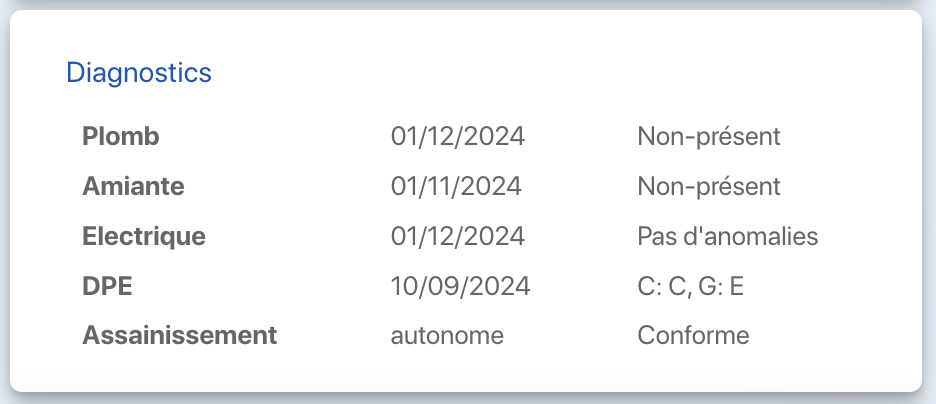
Task: Select the Amiante date 01/11/2024
Action: pyautogui.click(x=455, y=187)
